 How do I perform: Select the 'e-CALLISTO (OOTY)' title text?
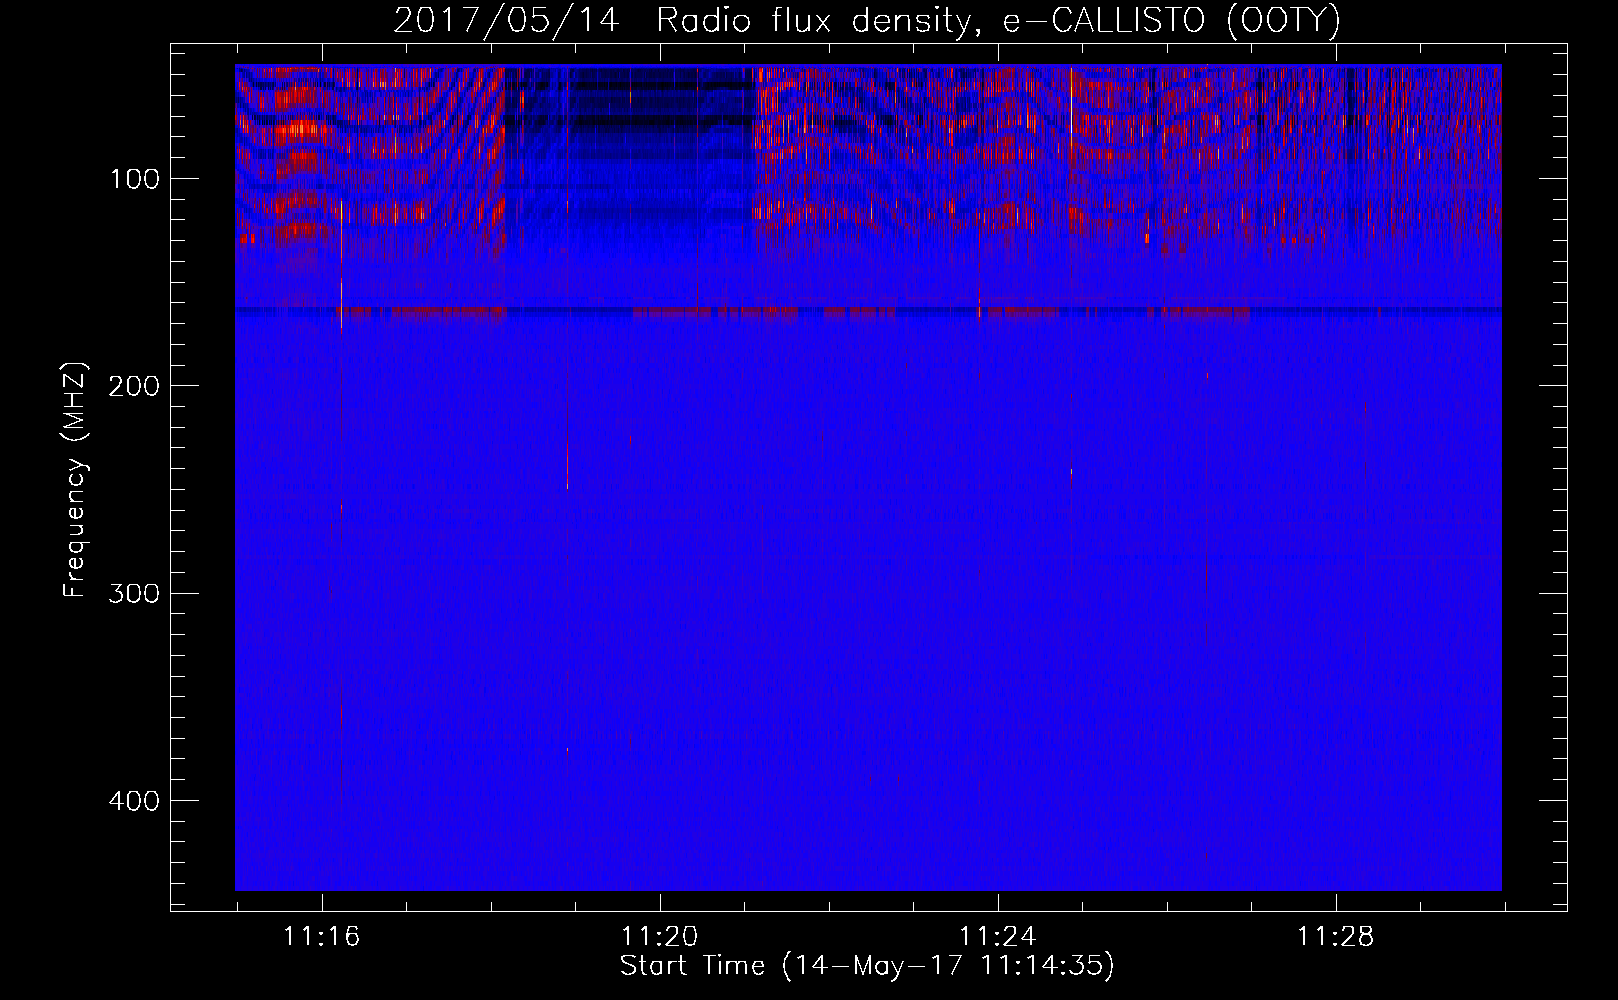point(1171,21)
